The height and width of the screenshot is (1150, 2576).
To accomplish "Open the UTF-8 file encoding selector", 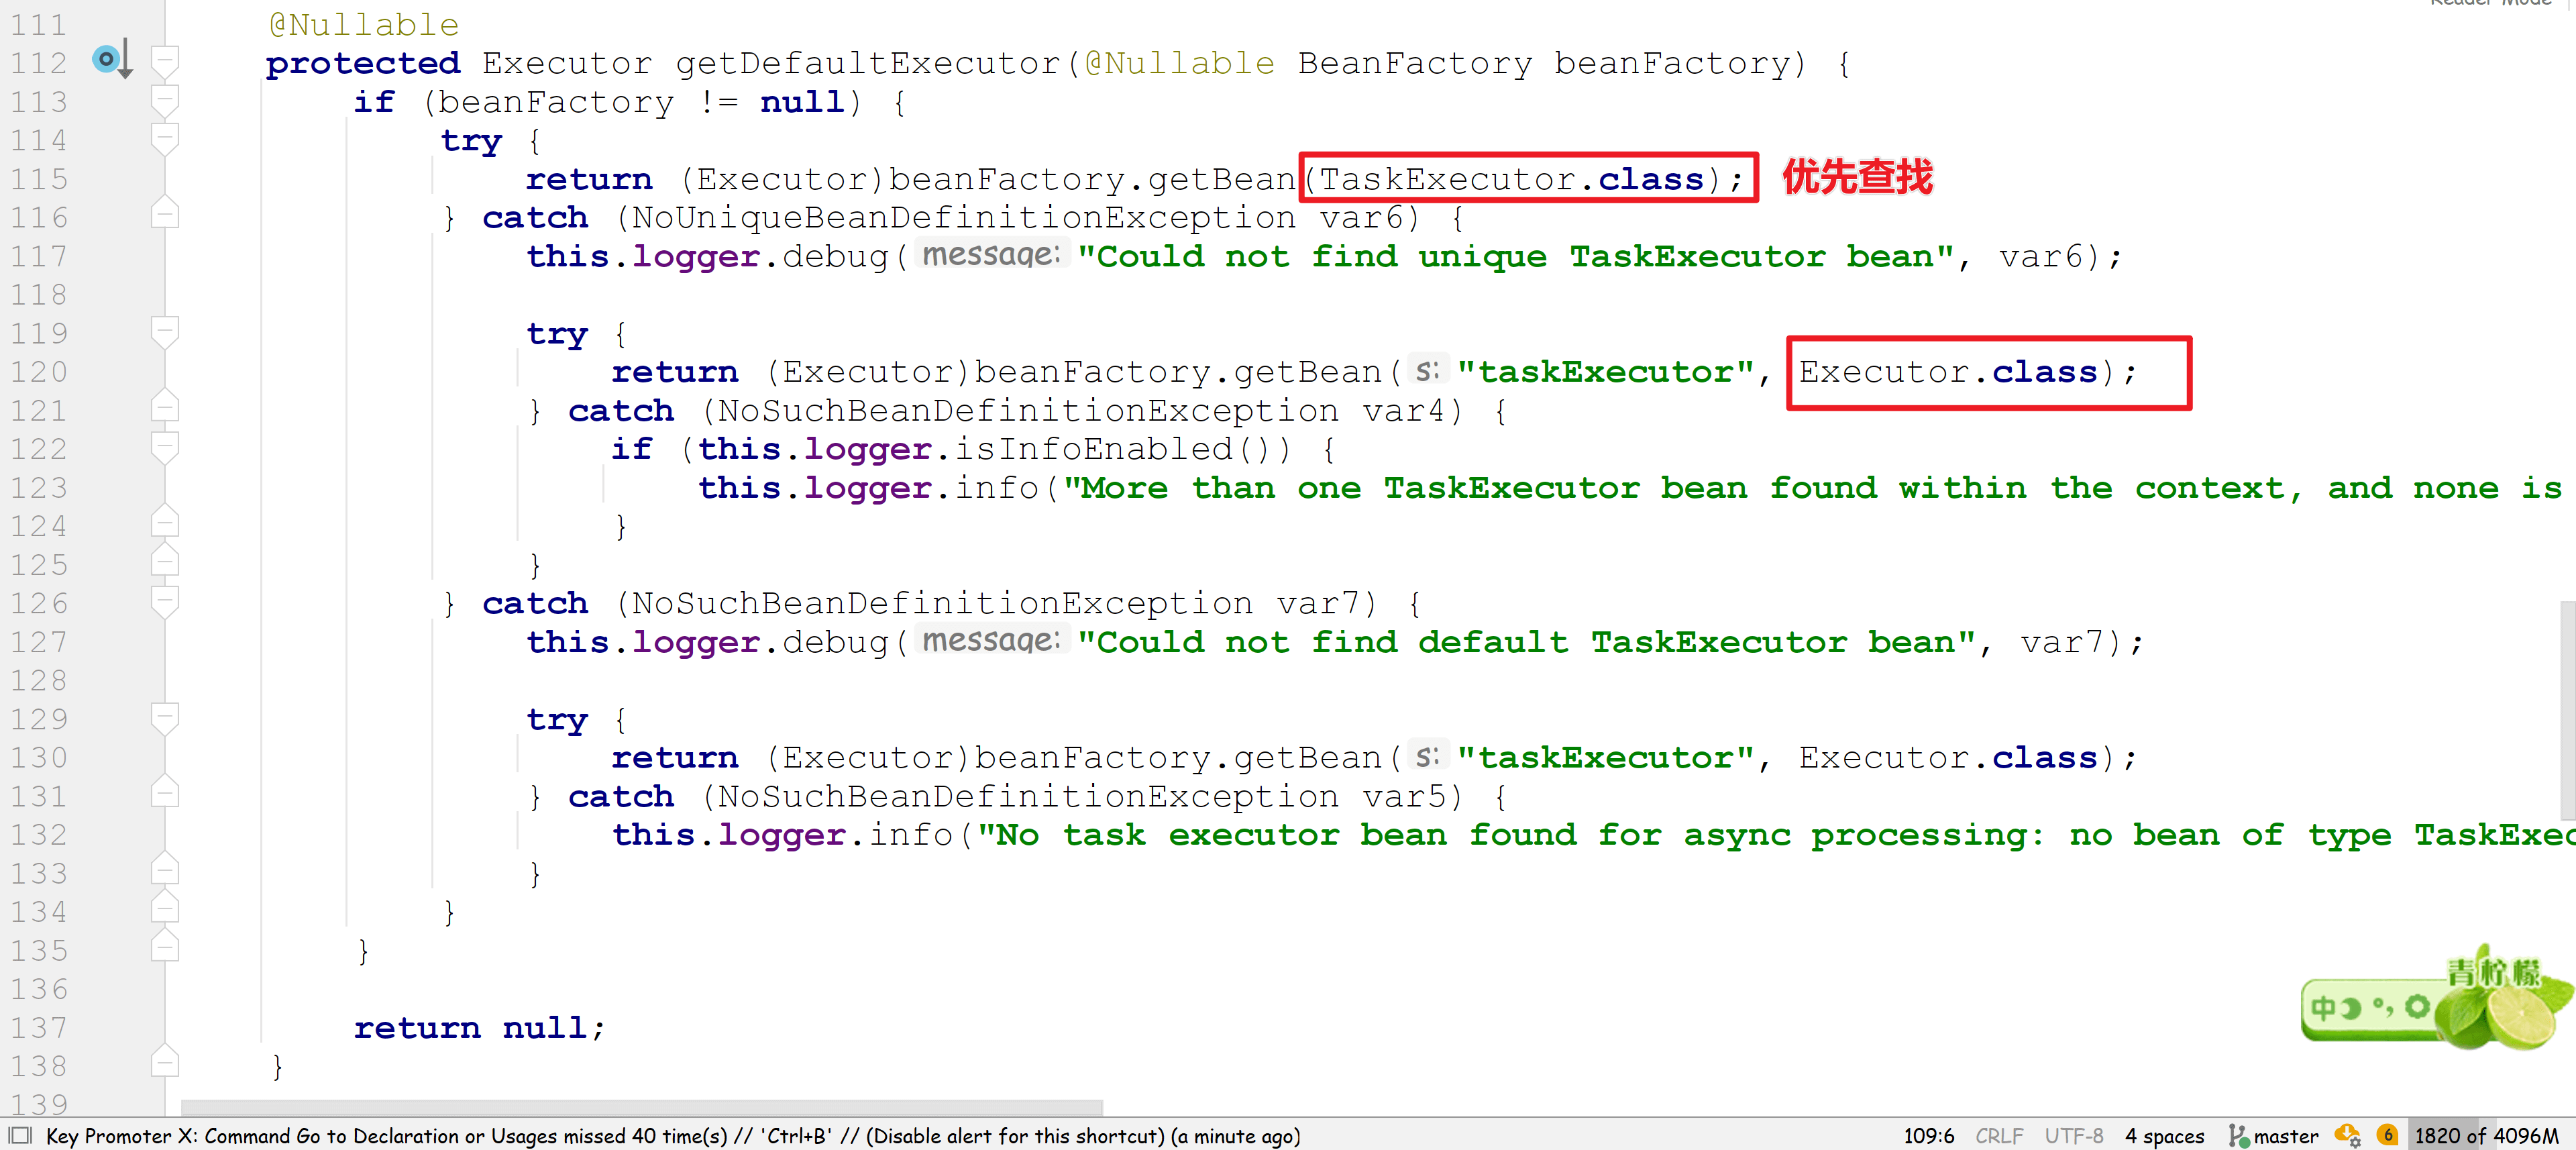I will (2073, 1136).
